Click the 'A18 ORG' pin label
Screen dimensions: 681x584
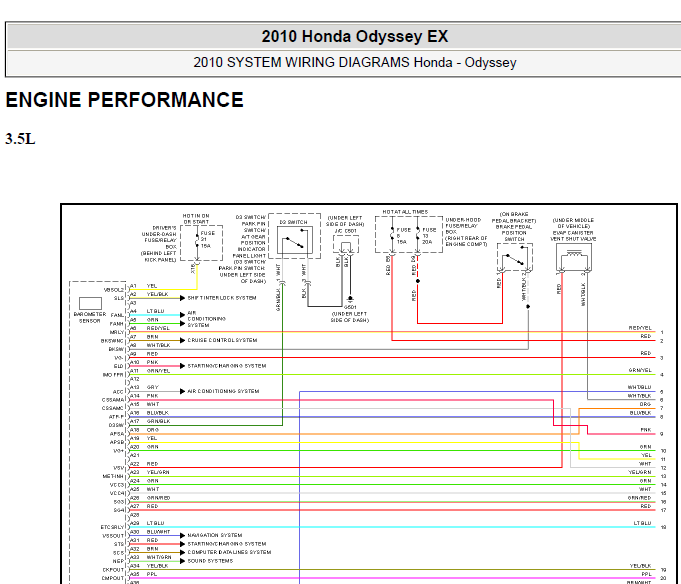[x=145, y=430]
